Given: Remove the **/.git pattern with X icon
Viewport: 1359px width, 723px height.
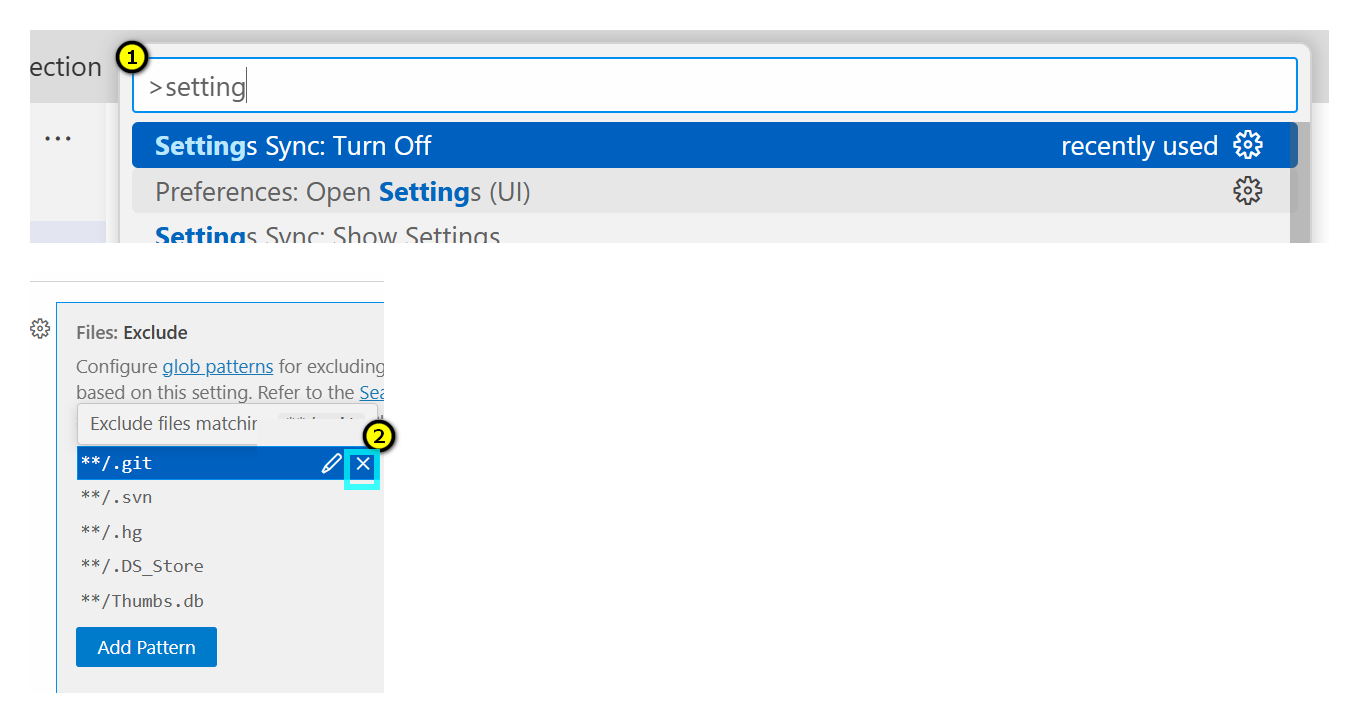Looking at the screenshot, I should click(x=362, y=464).
